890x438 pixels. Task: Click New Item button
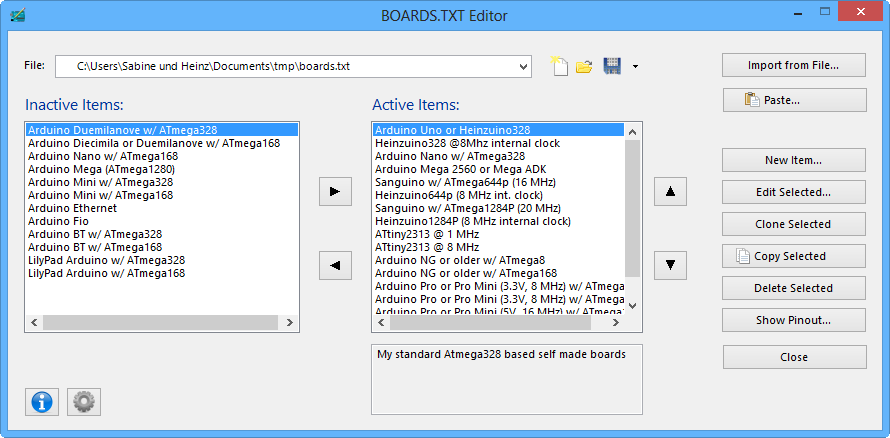(794, 160)
